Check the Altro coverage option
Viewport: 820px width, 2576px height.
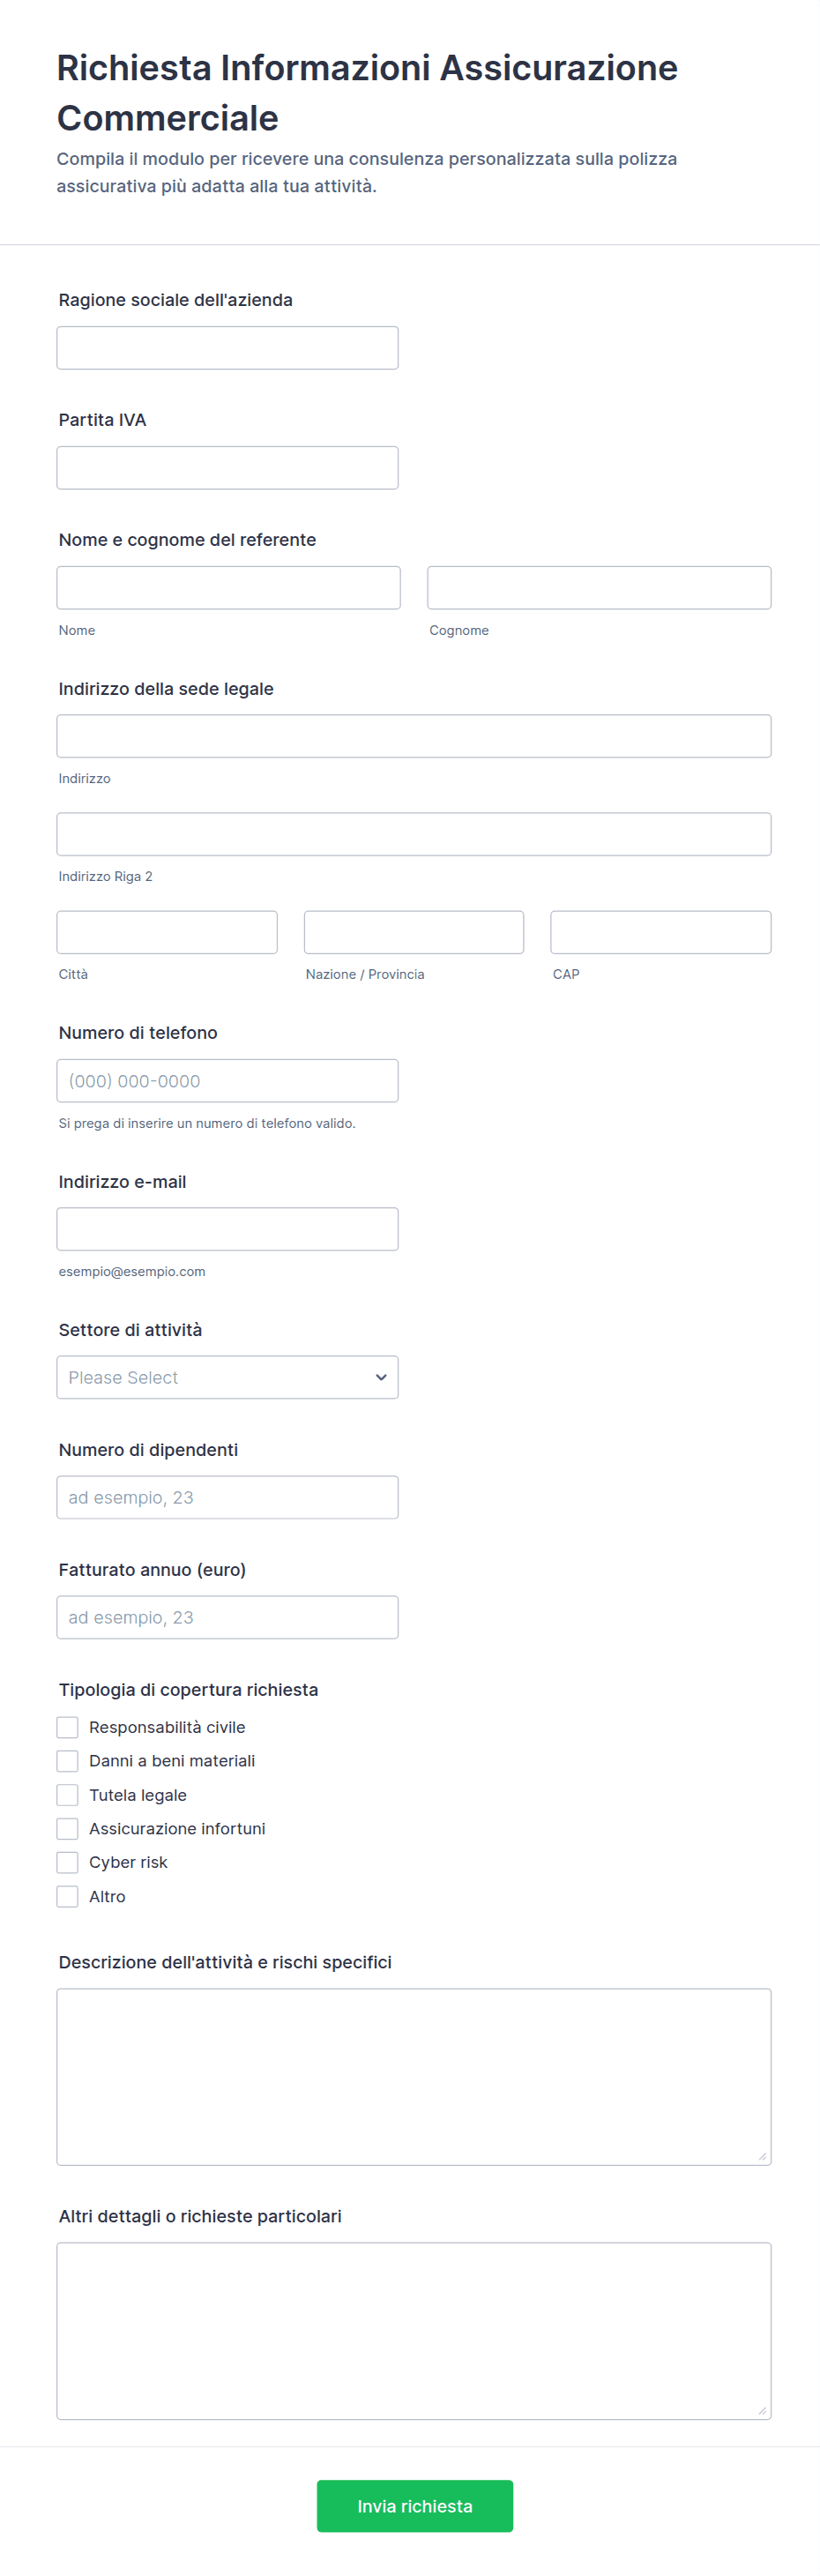tap(67, 1896)
